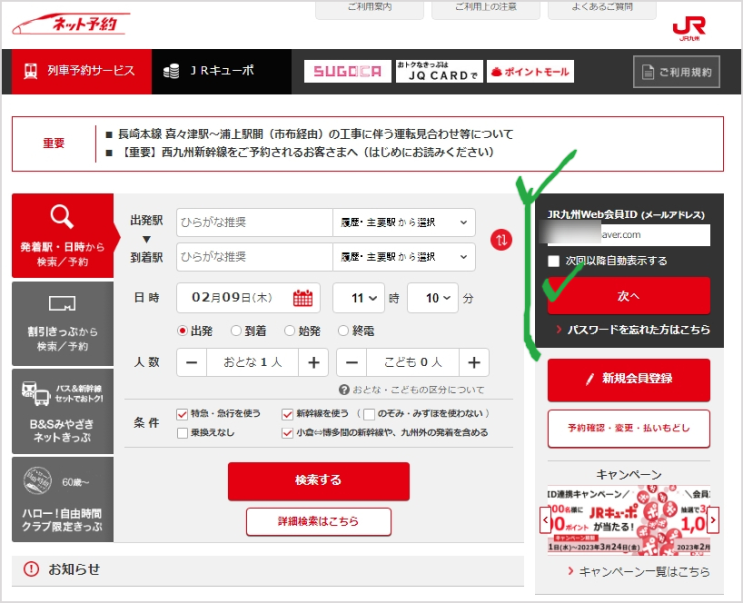Open JRキューポ tab
743x603 pixels.
221,72
